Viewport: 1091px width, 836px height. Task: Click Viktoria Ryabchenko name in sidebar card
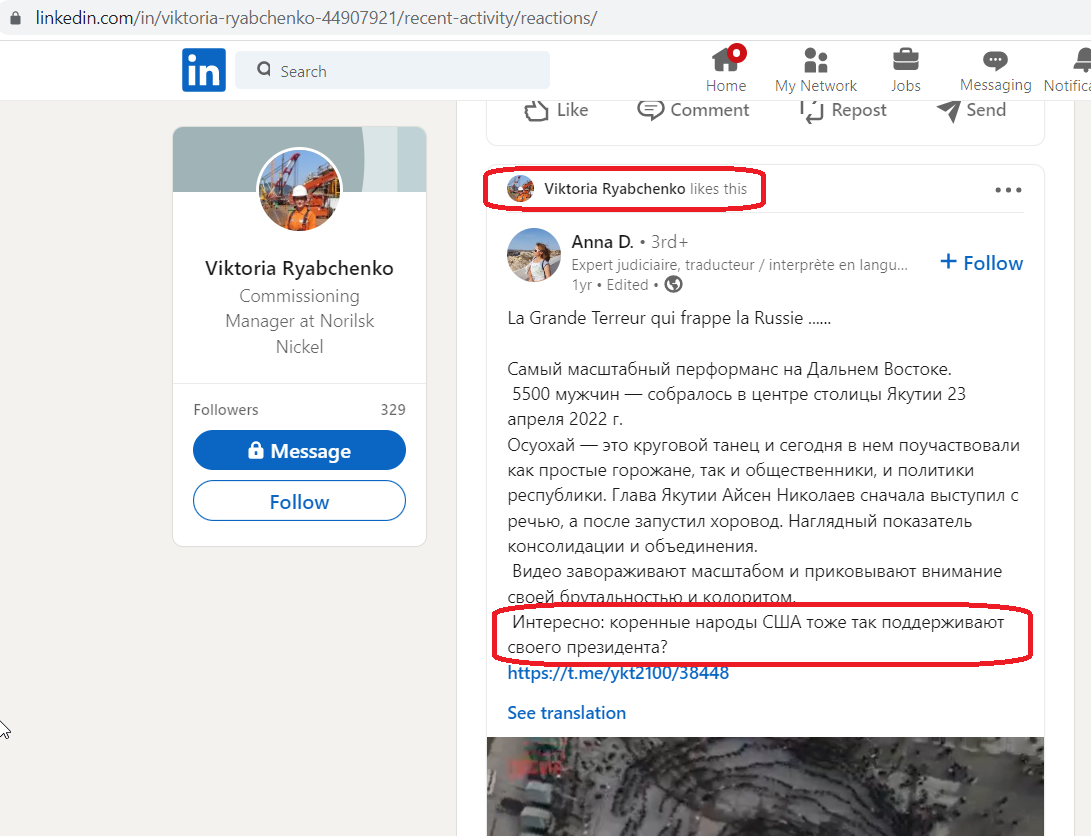(x=299, y=268)
